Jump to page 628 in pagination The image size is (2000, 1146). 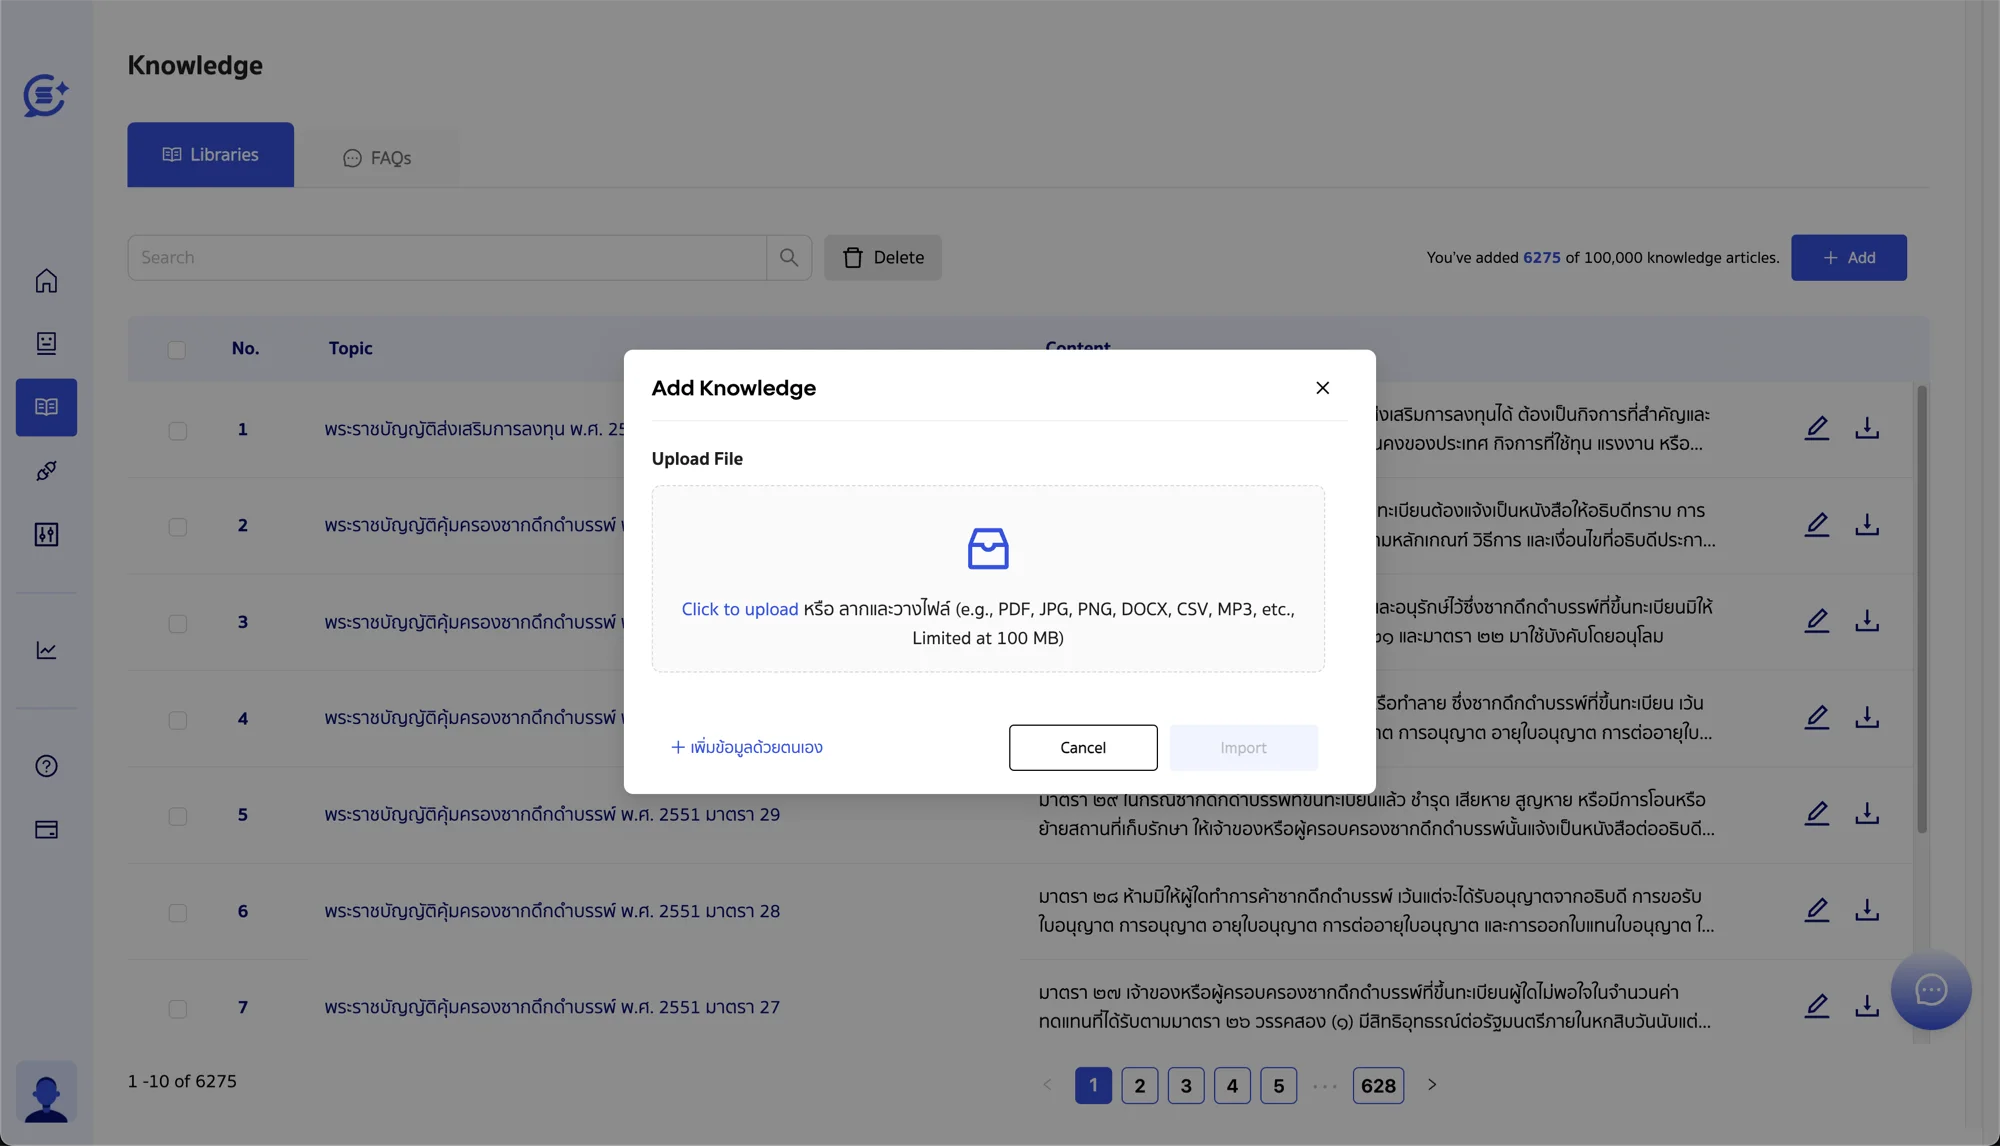click(1378, 1086)
